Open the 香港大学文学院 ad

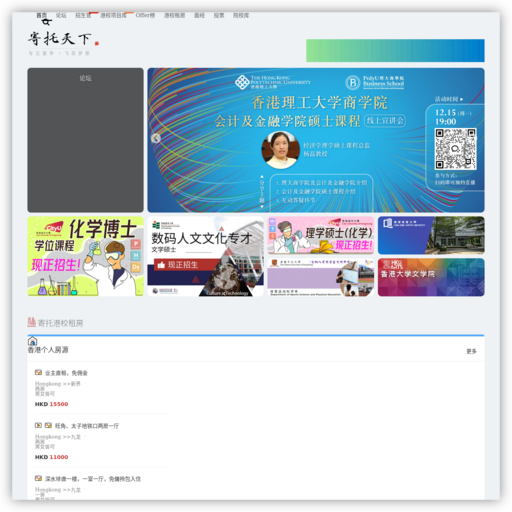[431, 277]
